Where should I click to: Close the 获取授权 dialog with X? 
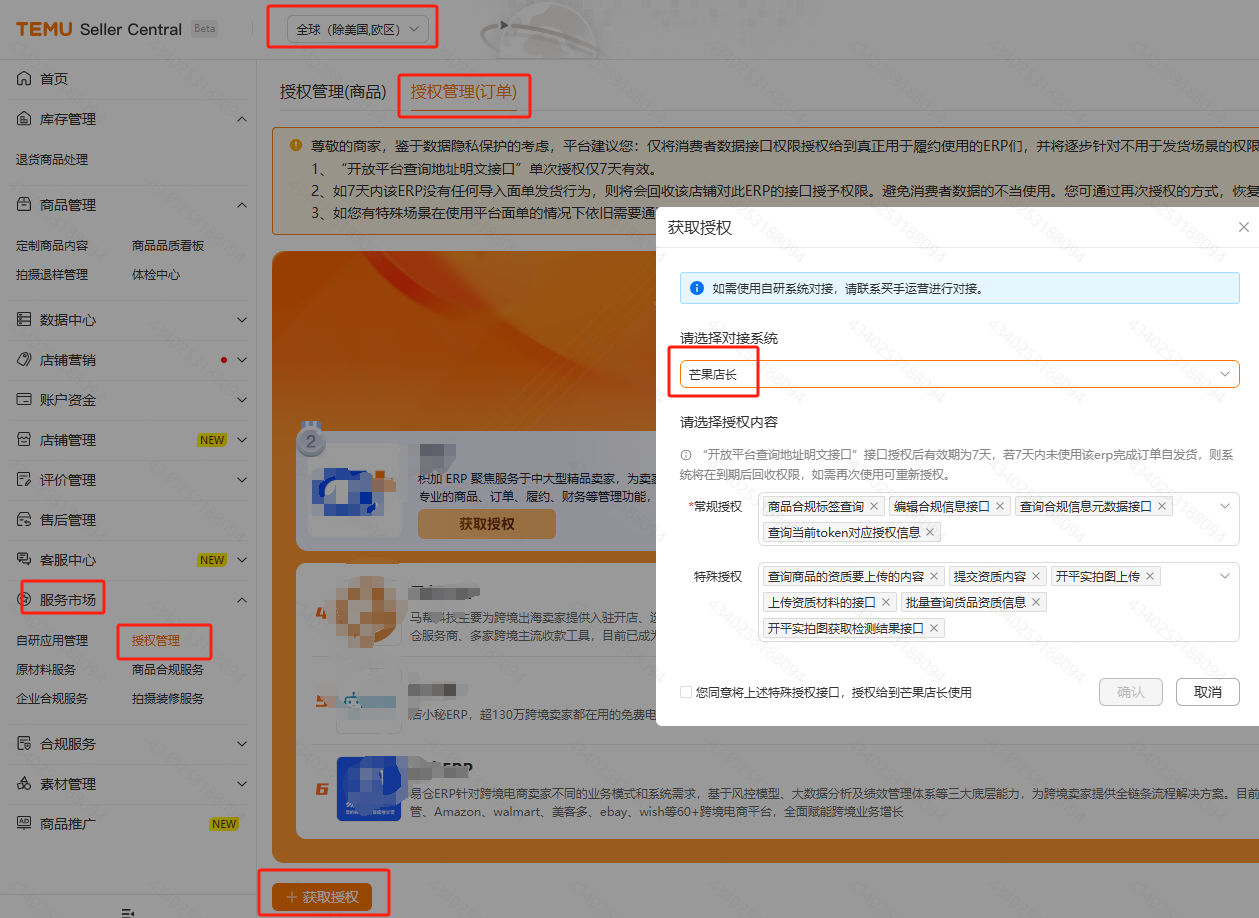tap(1244, 227)
